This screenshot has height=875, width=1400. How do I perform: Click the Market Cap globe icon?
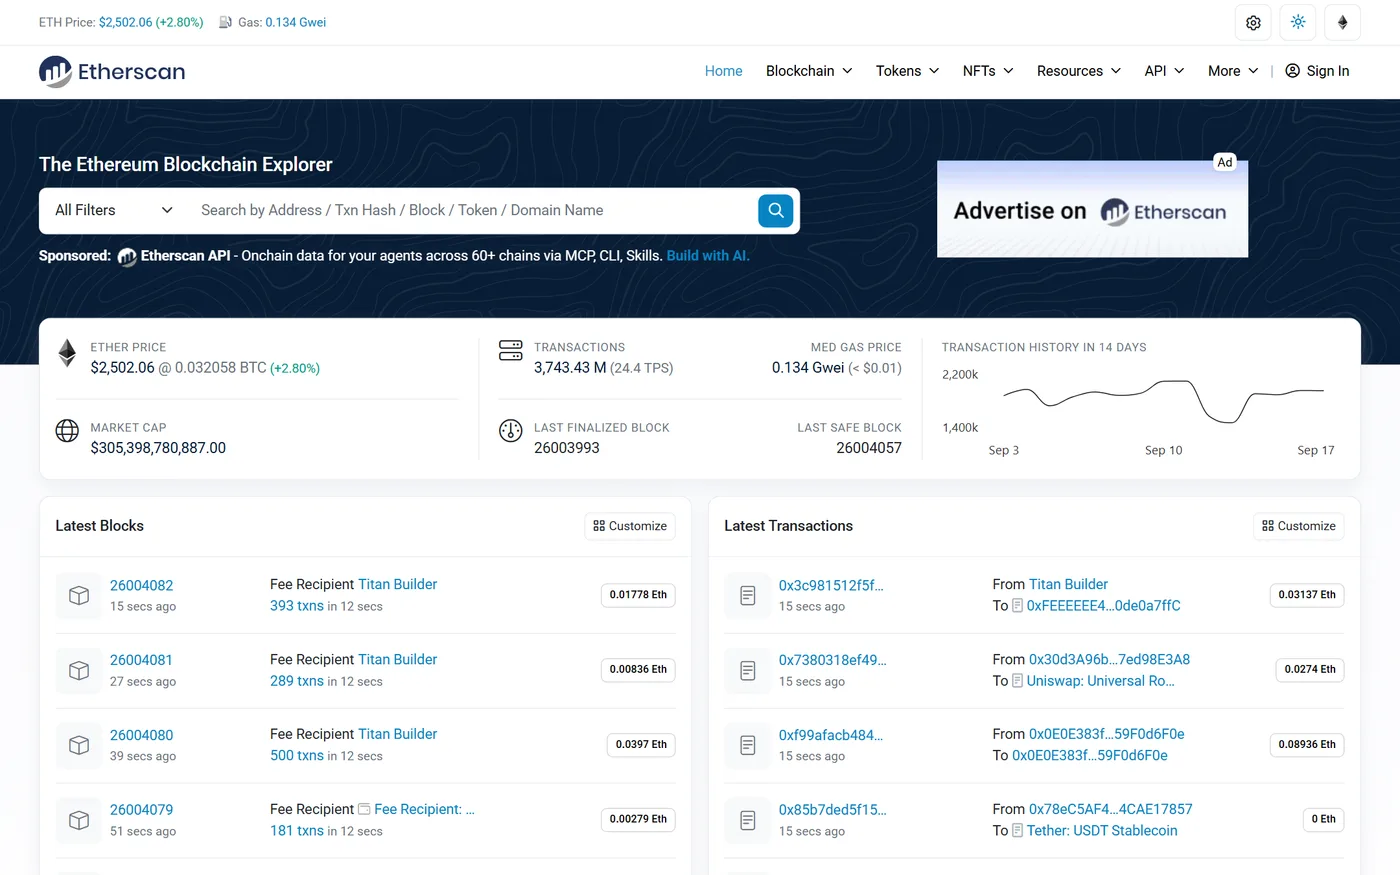pyautogui.click(x=67, y=430)
